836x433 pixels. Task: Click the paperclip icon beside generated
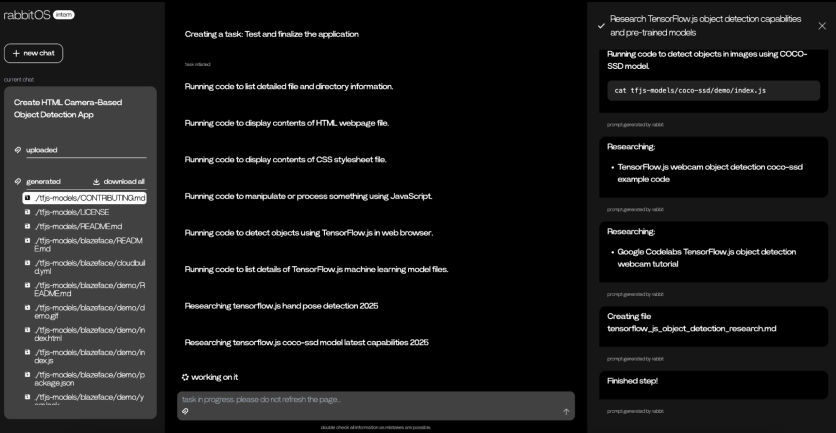point(19,181)
